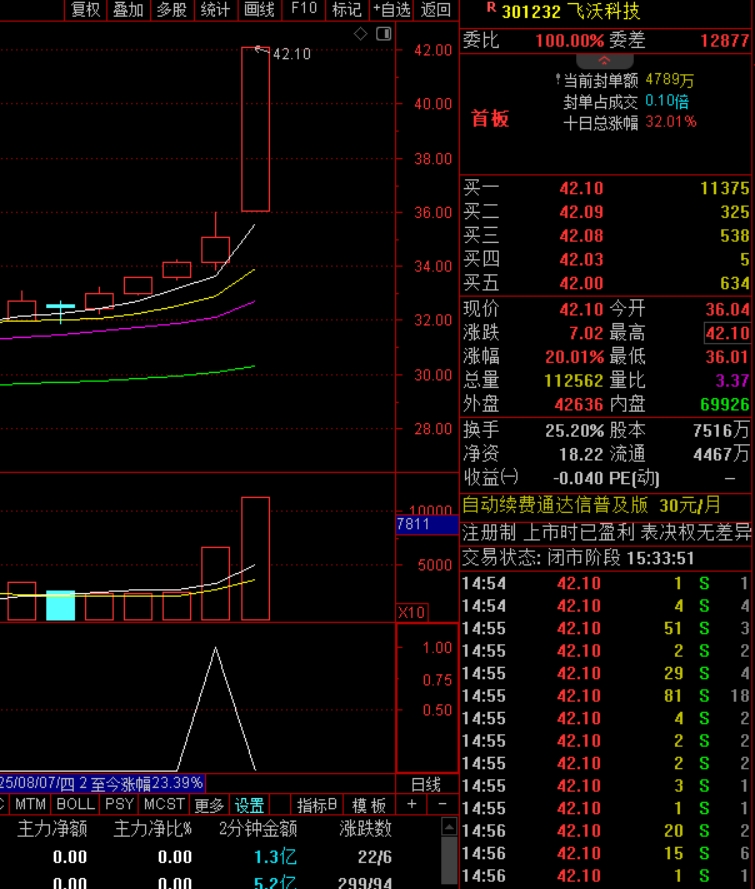Image resolution: width=755 pixels, height=889 pixels.
Task: Click the 总量 value 112562
Action: tap(574, 381)
